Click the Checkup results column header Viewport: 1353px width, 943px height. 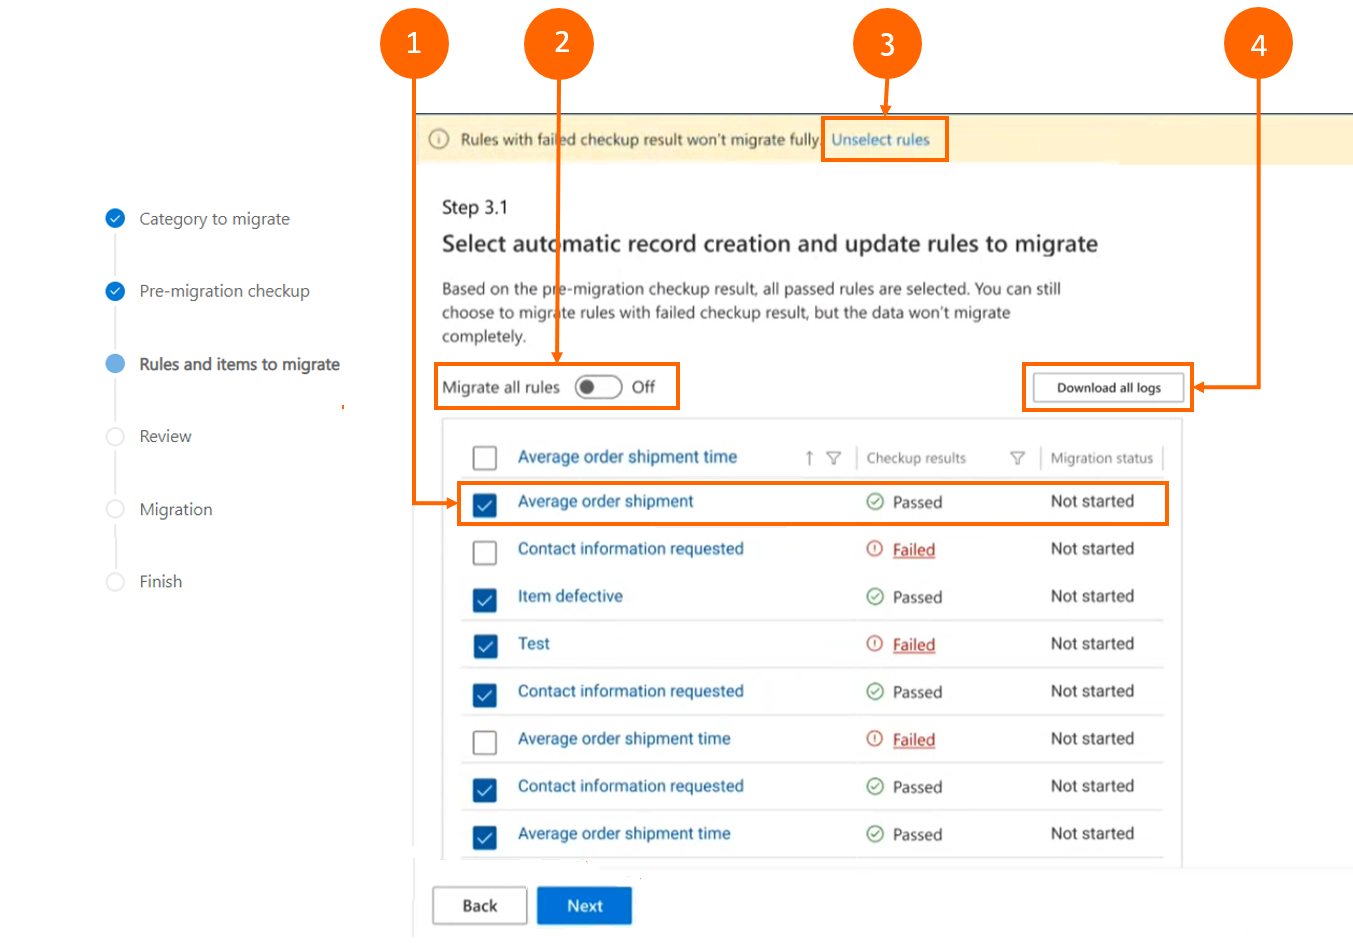[x=916, y=458]
